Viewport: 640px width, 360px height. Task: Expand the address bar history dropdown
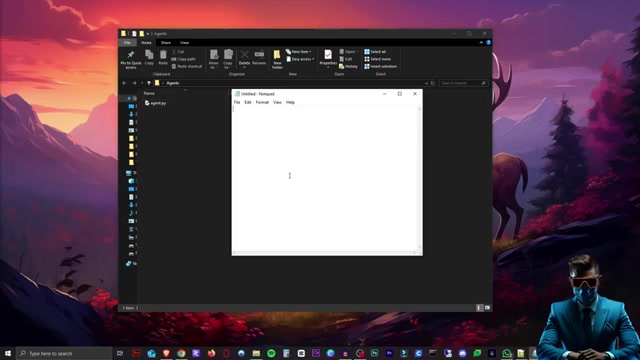[426, 83]
